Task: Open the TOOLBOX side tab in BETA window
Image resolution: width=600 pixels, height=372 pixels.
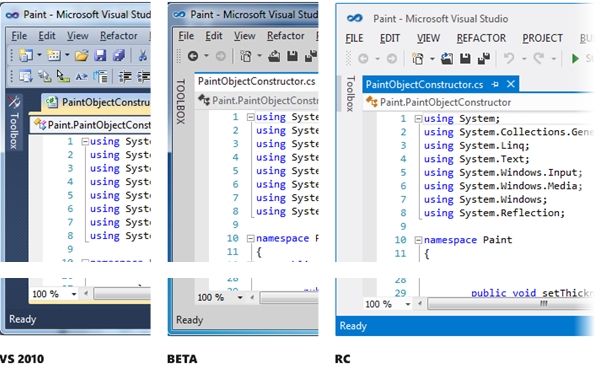Action: (x=181, y=101)
